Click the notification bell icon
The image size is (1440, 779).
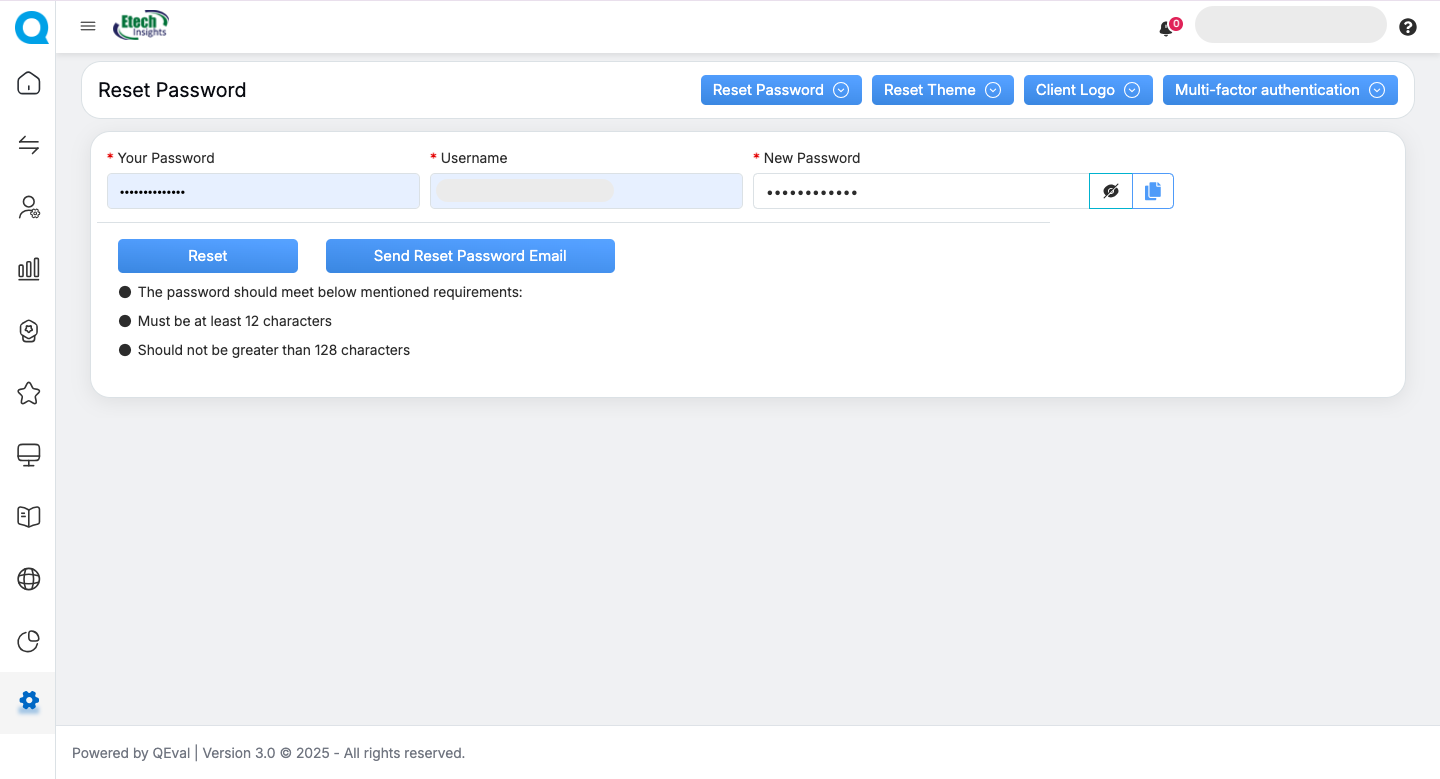click(x=1166, y=29)
